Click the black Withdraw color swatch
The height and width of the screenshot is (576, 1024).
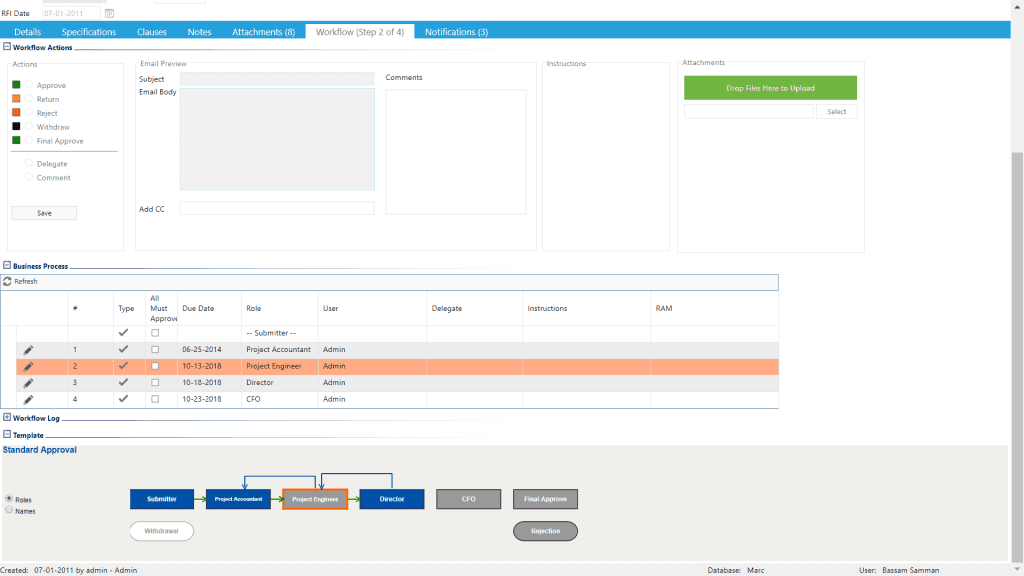[16, 126]
